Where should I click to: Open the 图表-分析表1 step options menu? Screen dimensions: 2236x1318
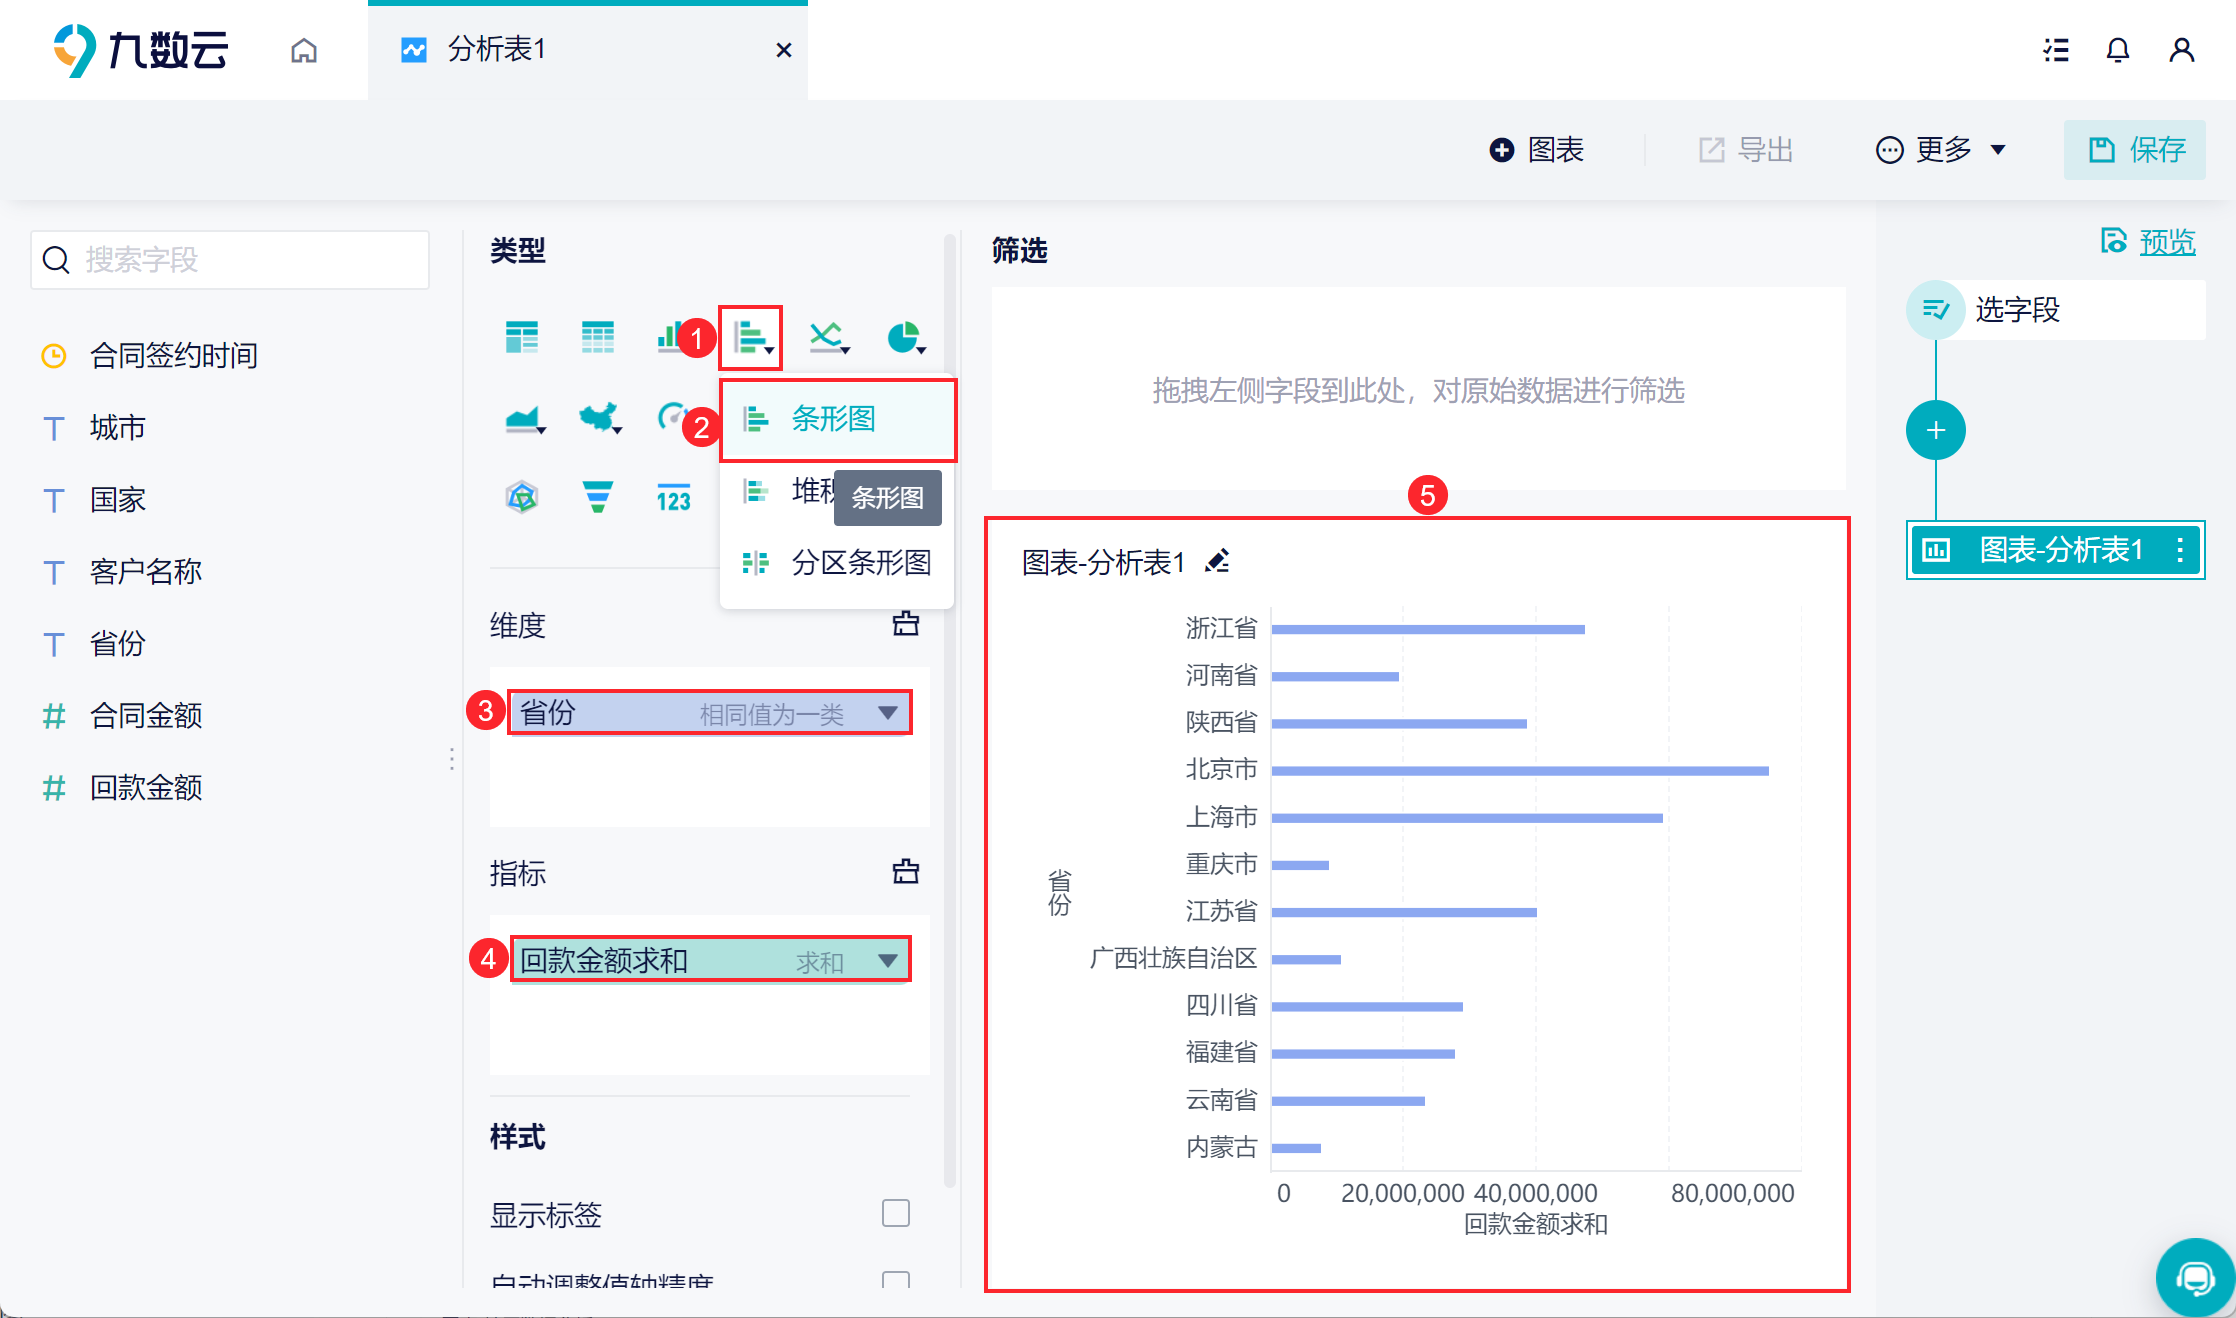[2181, 550]
